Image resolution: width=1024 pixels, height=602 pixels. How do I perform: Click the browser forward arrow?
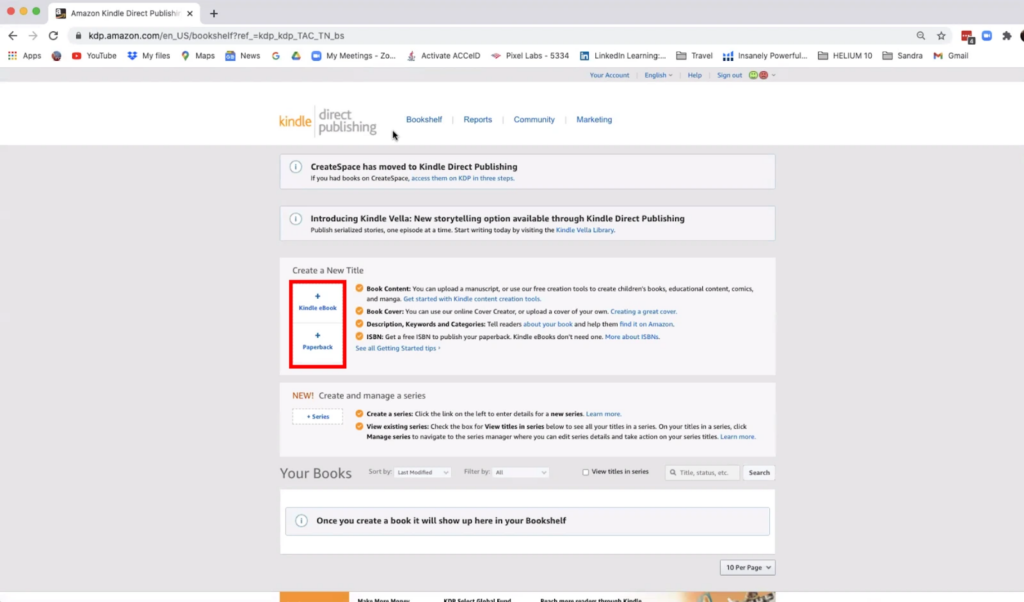tap(33, 36)
